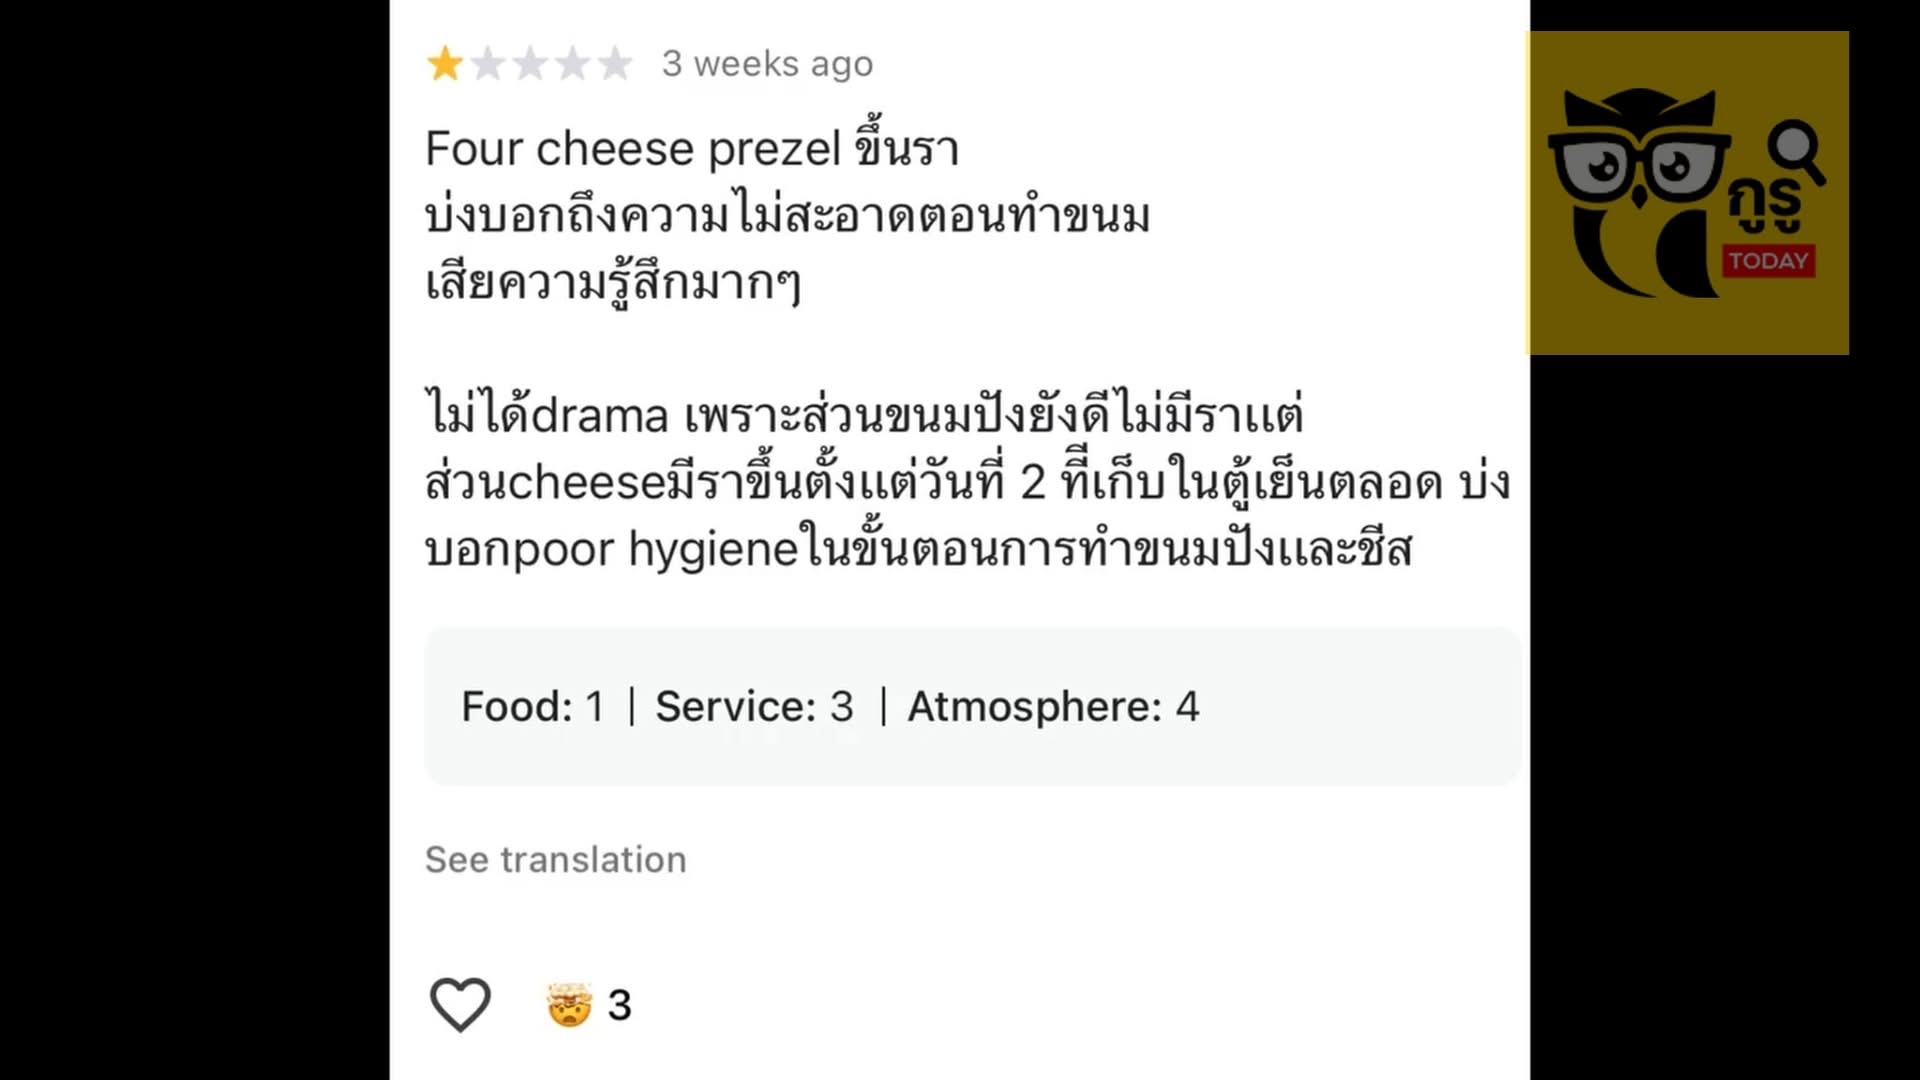Open the See translation link

[x=556, y=859]
